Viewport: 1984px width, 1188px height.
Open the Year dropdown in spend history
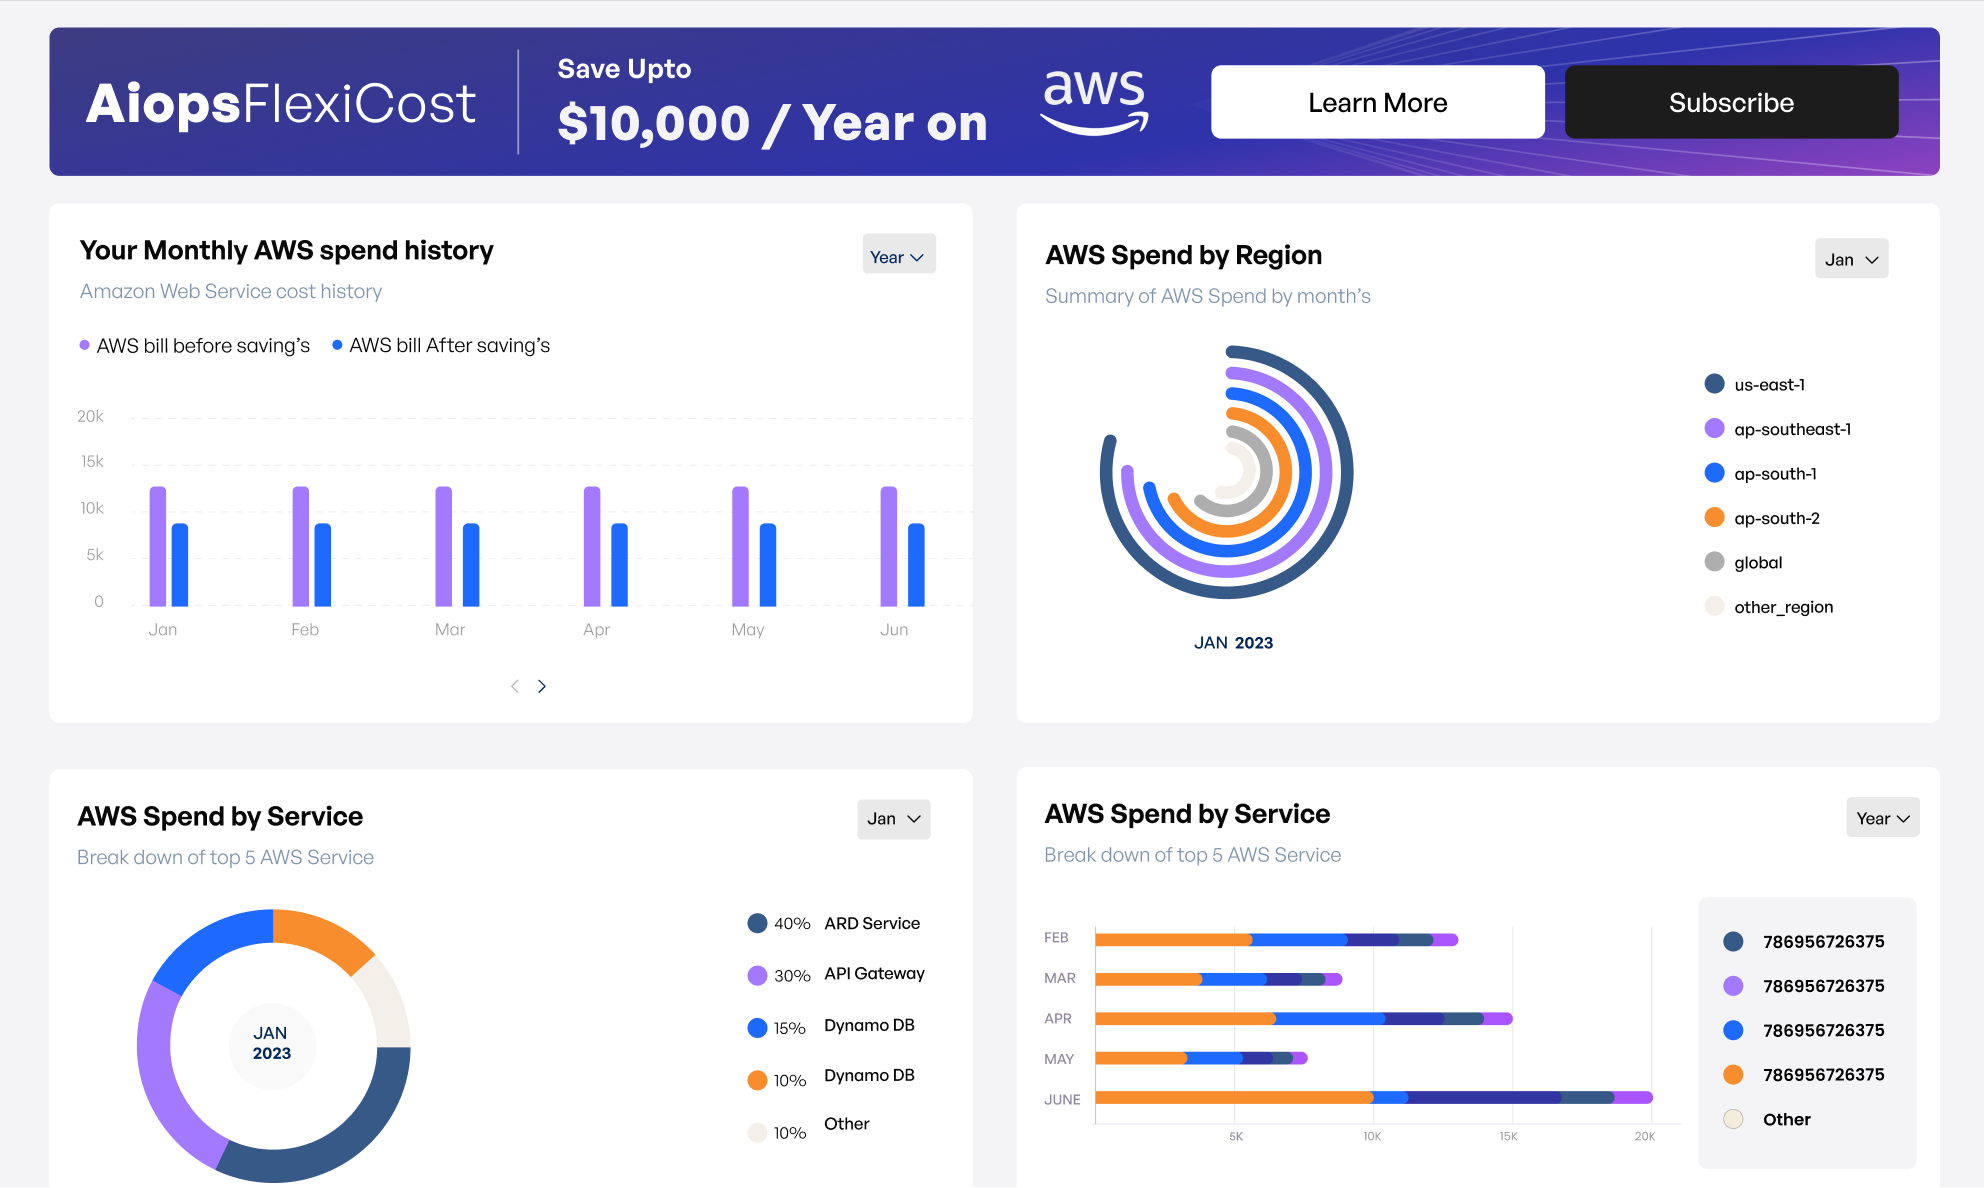pyautogui.click(x=898, y=255)
